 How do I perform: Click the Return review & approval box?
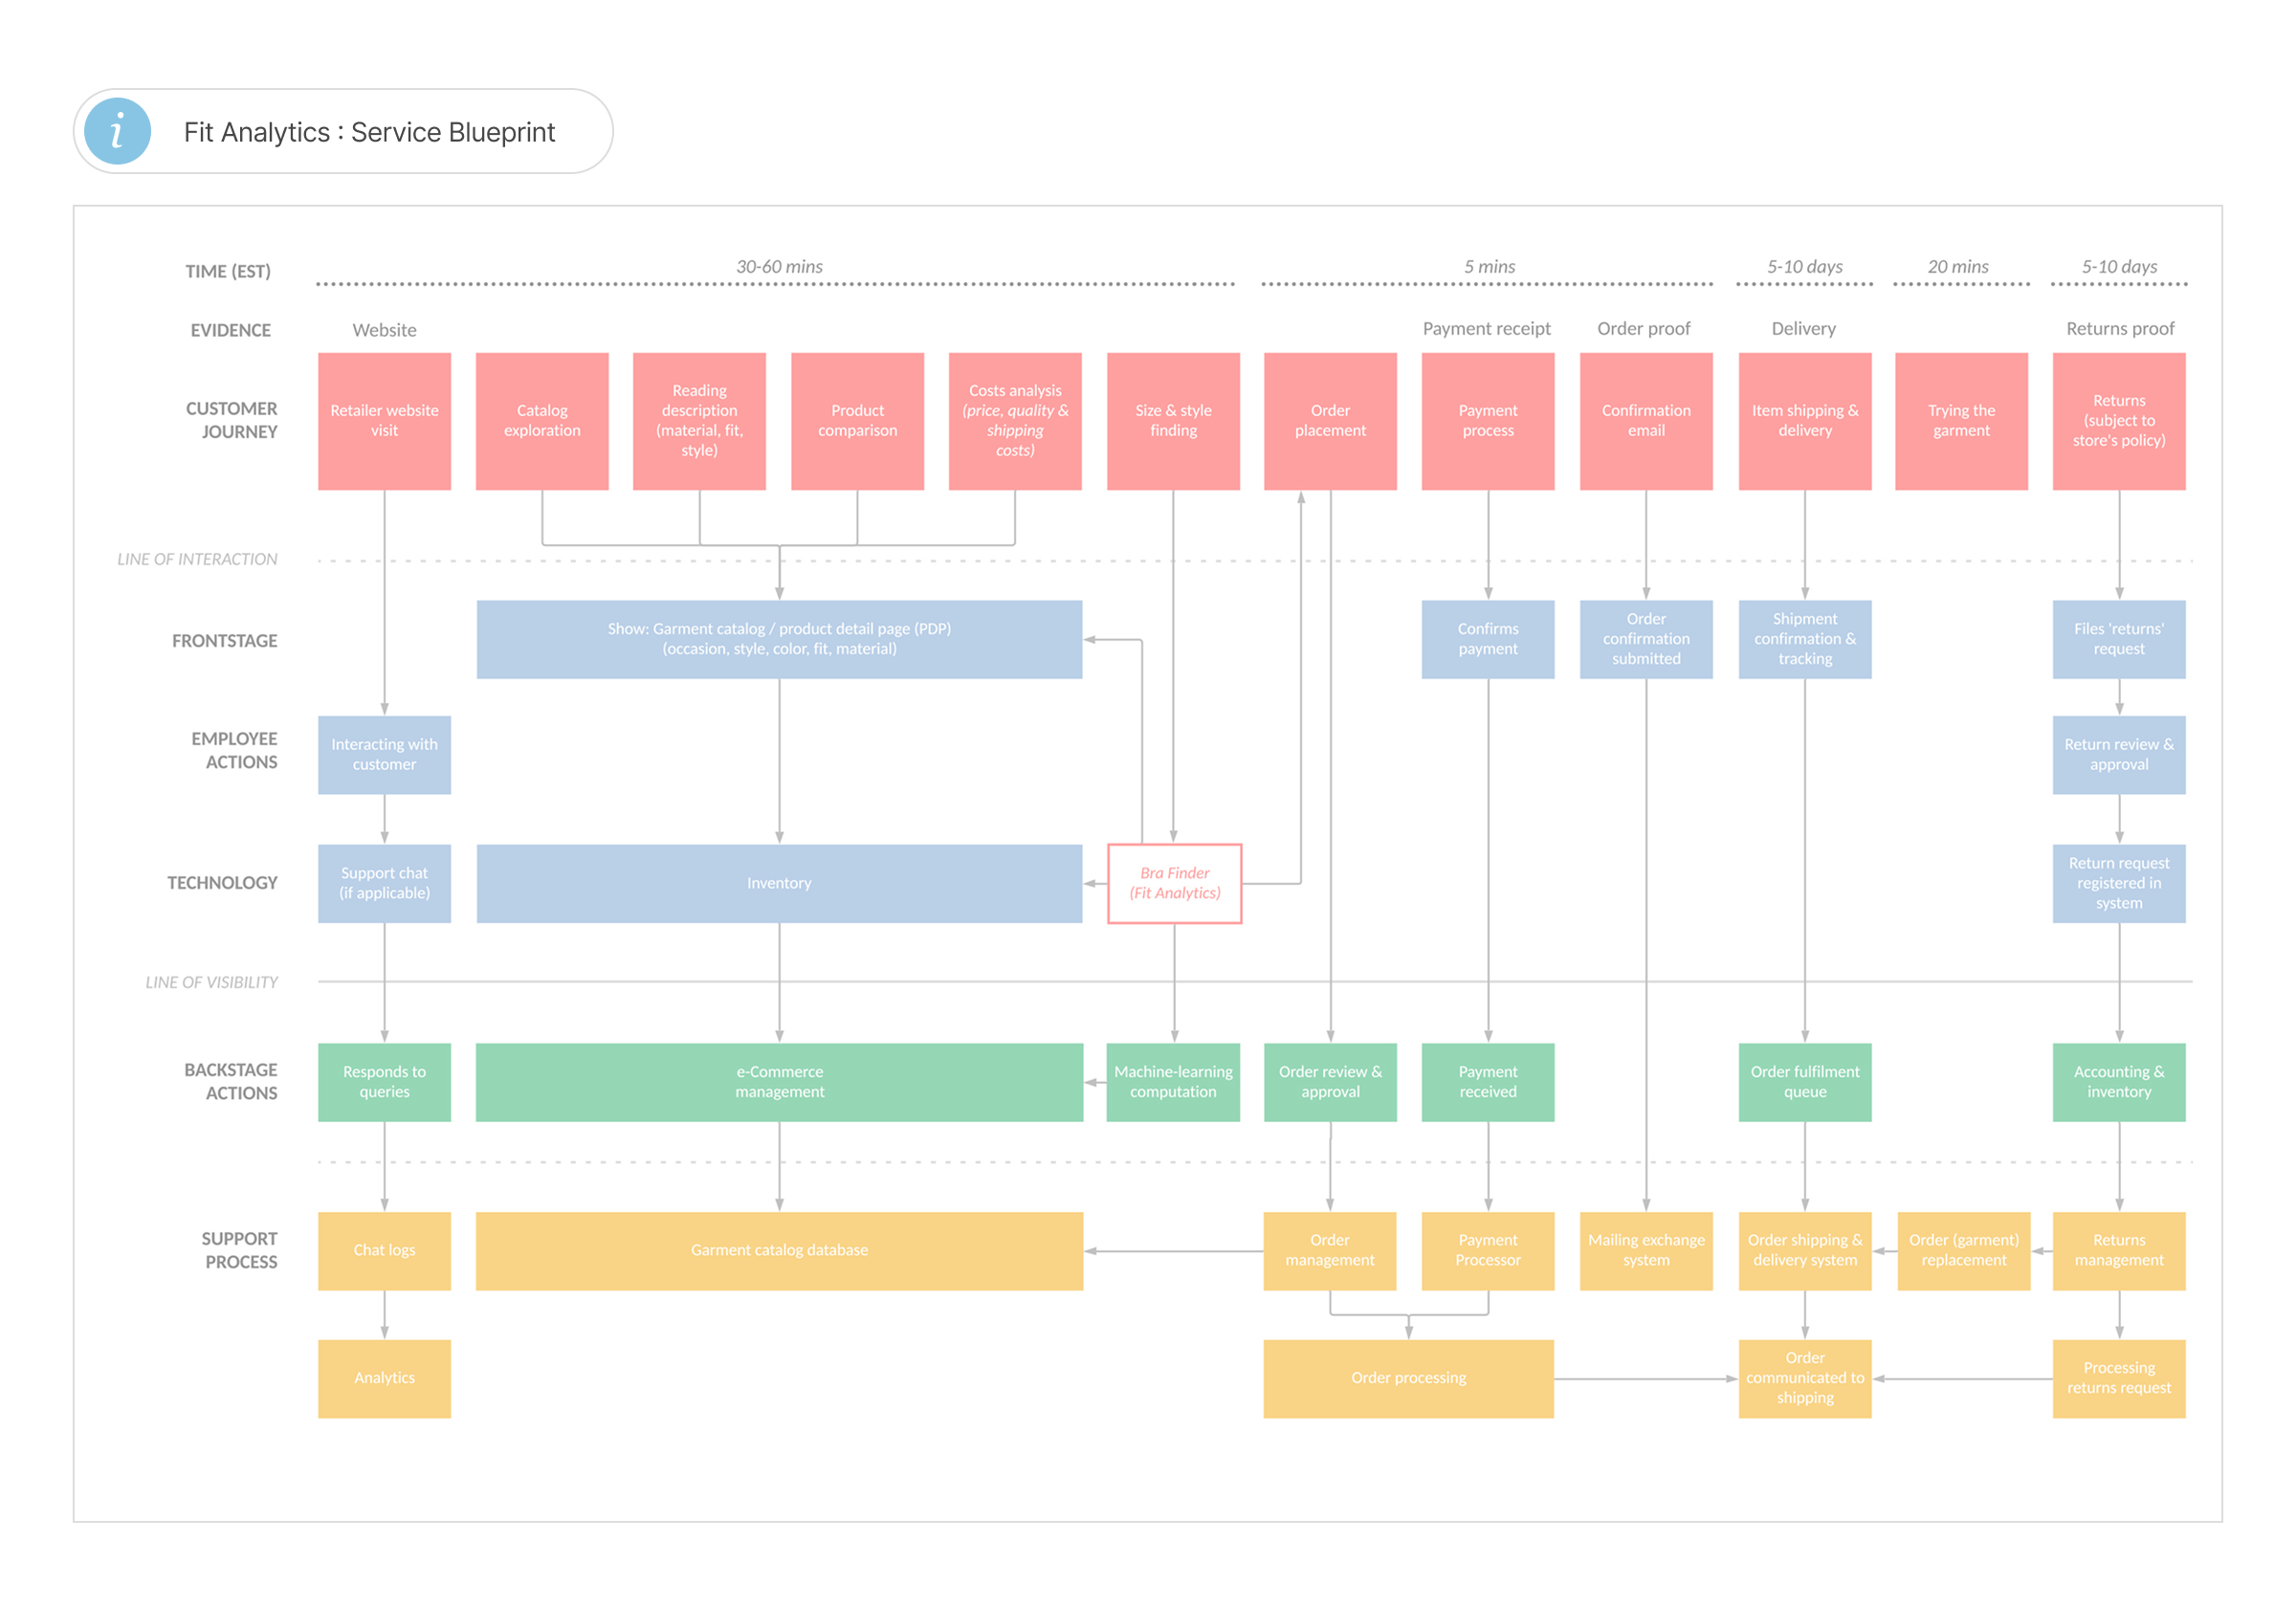tap(2119, 755)
